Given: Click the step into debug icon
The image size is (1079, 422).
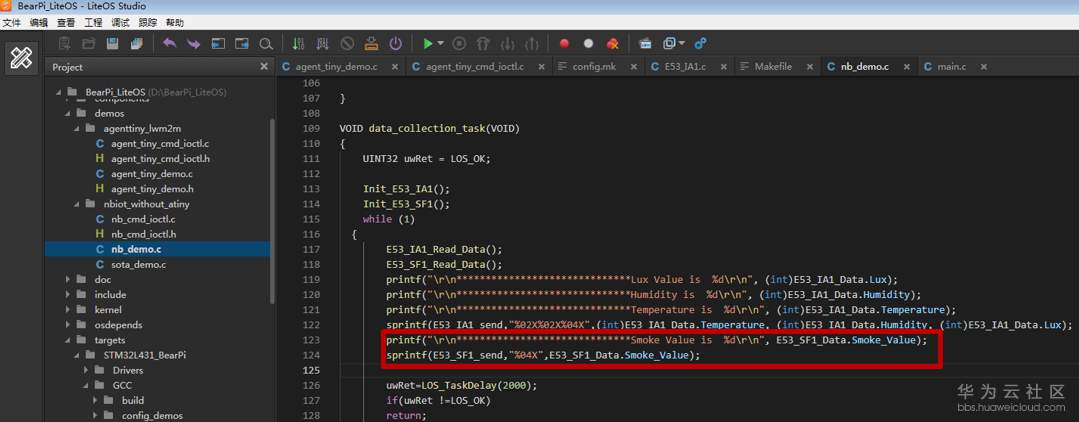Looking at the screenshot, I should (x=507, y=43).
